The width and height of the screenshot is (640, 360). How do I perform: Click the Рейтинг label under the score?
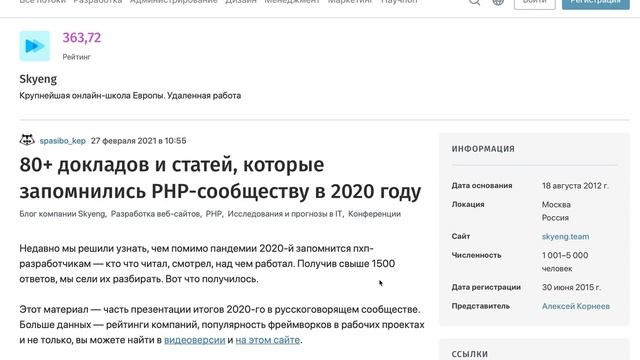click(x=76, y=57)
